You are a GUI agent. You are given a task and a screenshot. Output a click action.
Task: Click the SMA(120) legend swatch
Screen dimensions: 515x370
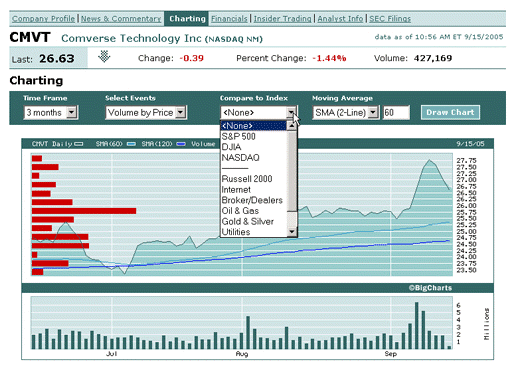coord(181,144)
